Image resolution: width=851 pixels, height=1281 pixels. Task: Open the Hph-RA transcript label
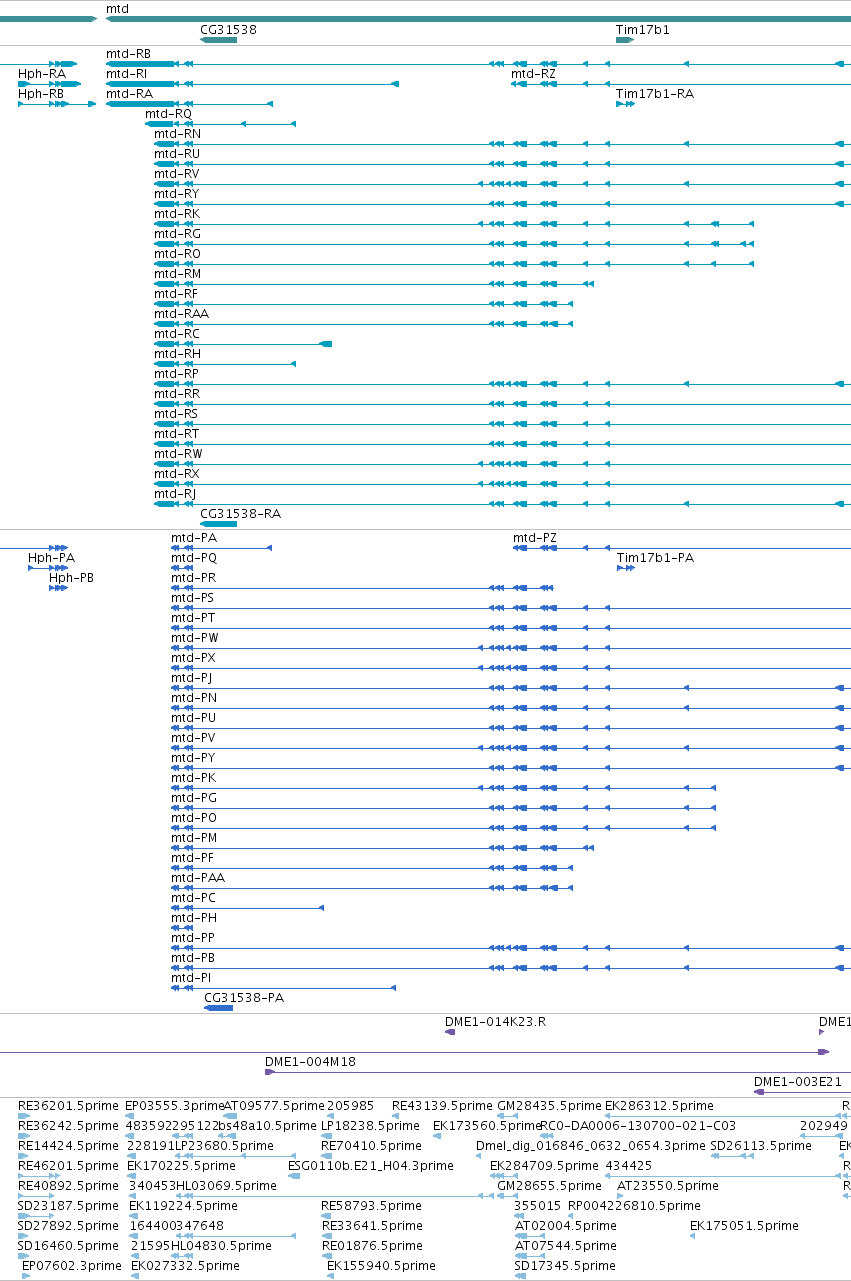pyautogui.click(x=42, y=74)
